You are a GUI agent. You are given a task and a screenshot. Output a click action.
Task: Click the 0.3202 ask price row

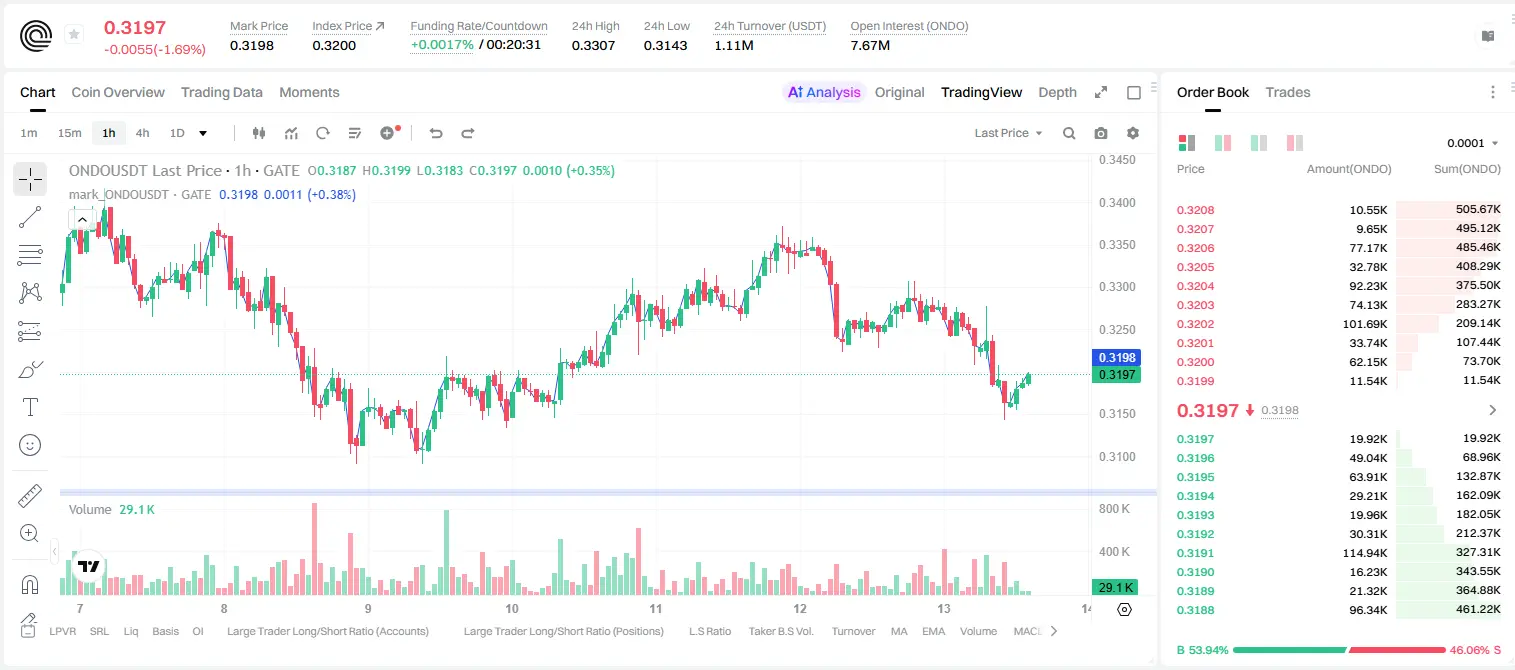coord(1338,324)
